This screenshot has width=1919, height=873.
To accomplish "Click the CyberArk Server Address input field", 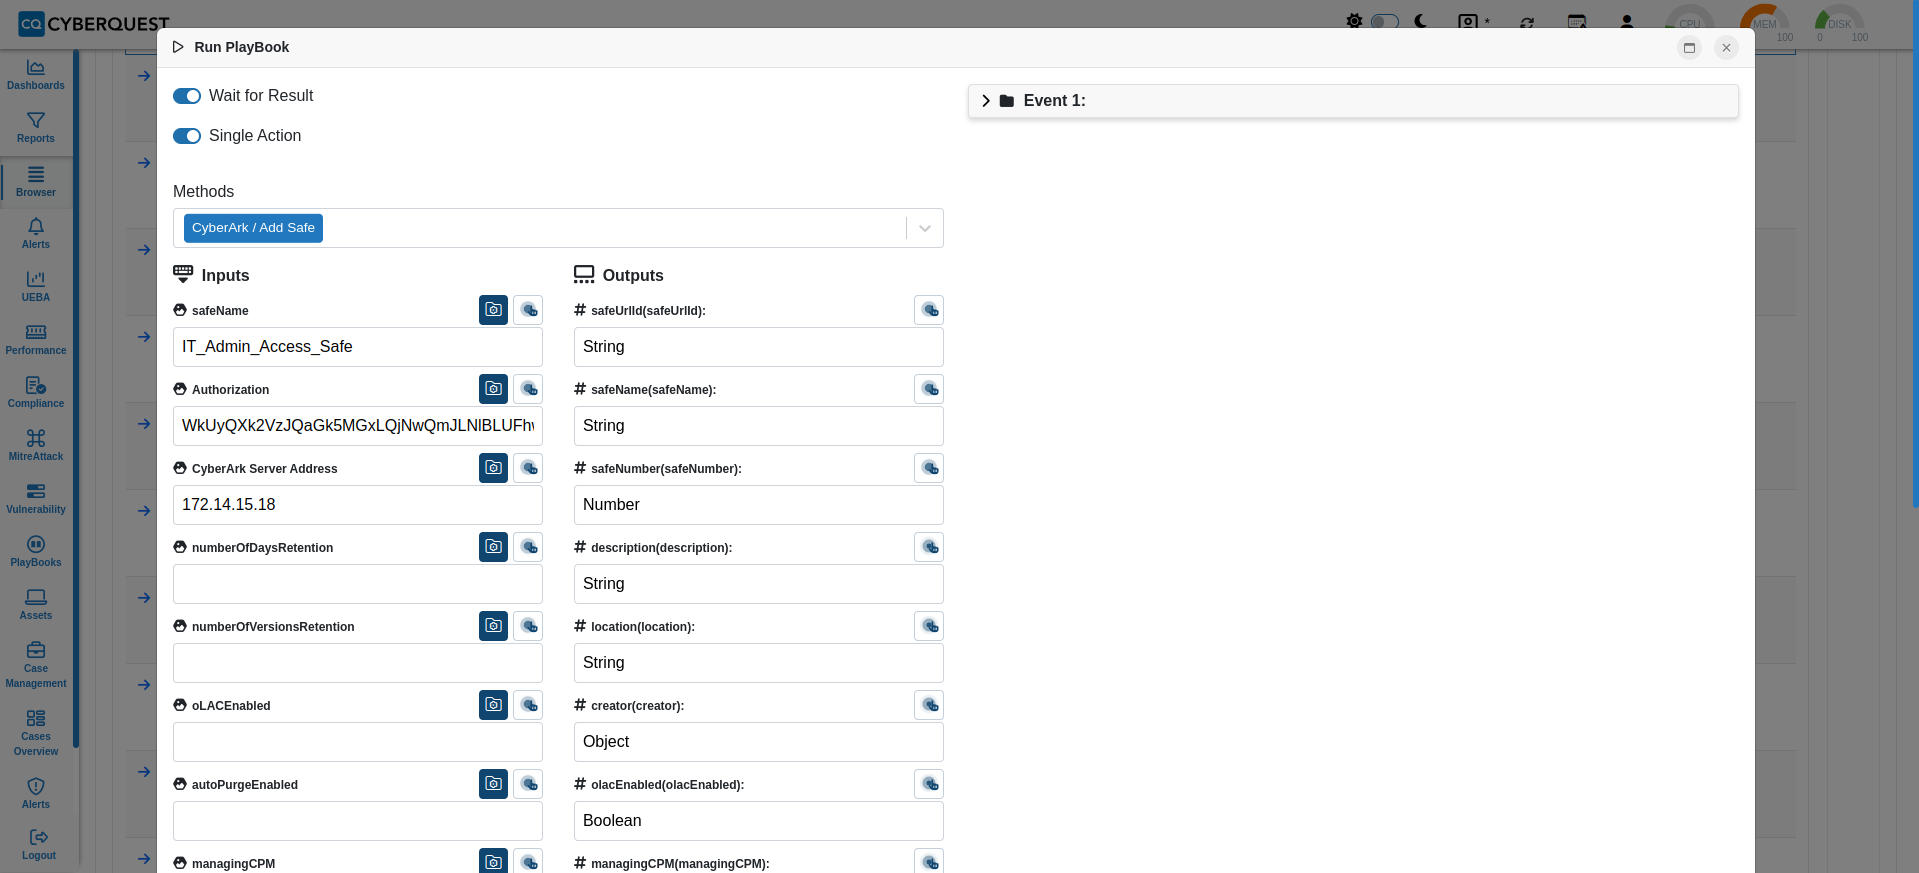I will pyautogui.click(x=358, y=505).
